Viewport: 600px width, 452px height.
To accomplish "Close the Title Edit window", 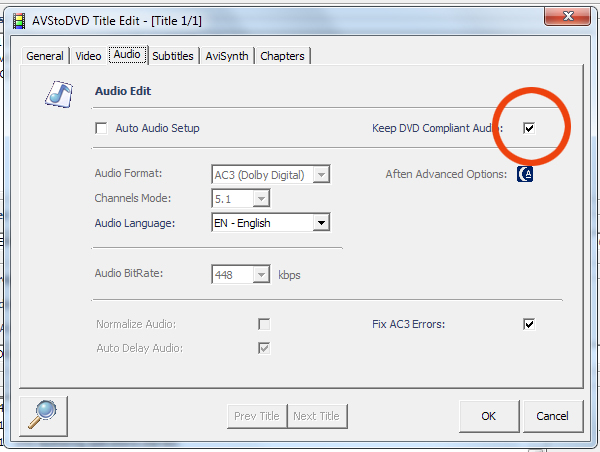I will tap(568, 16).
